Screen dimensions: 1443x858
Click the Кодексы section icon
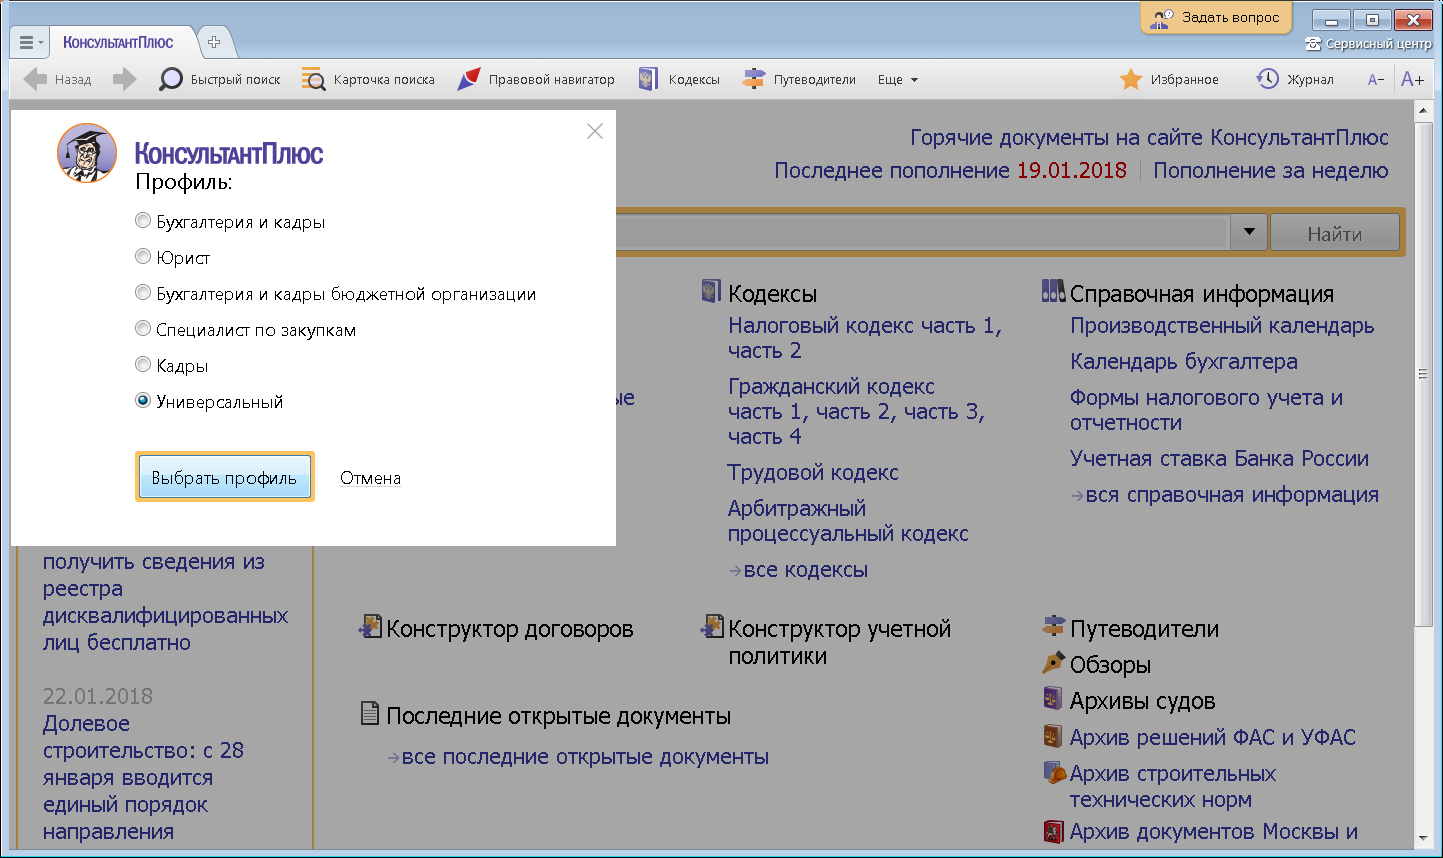click(x=711, y=292)
